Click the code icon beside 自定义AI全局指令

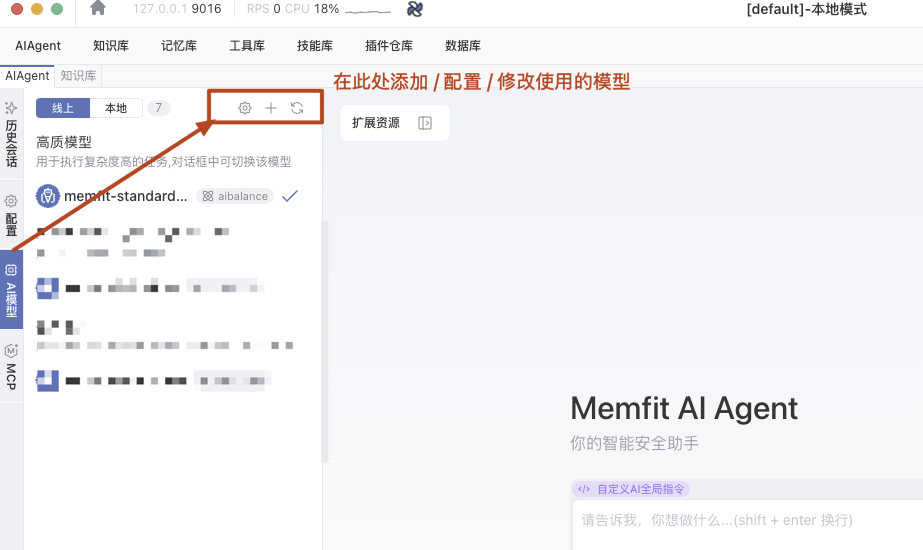(584, 489)
